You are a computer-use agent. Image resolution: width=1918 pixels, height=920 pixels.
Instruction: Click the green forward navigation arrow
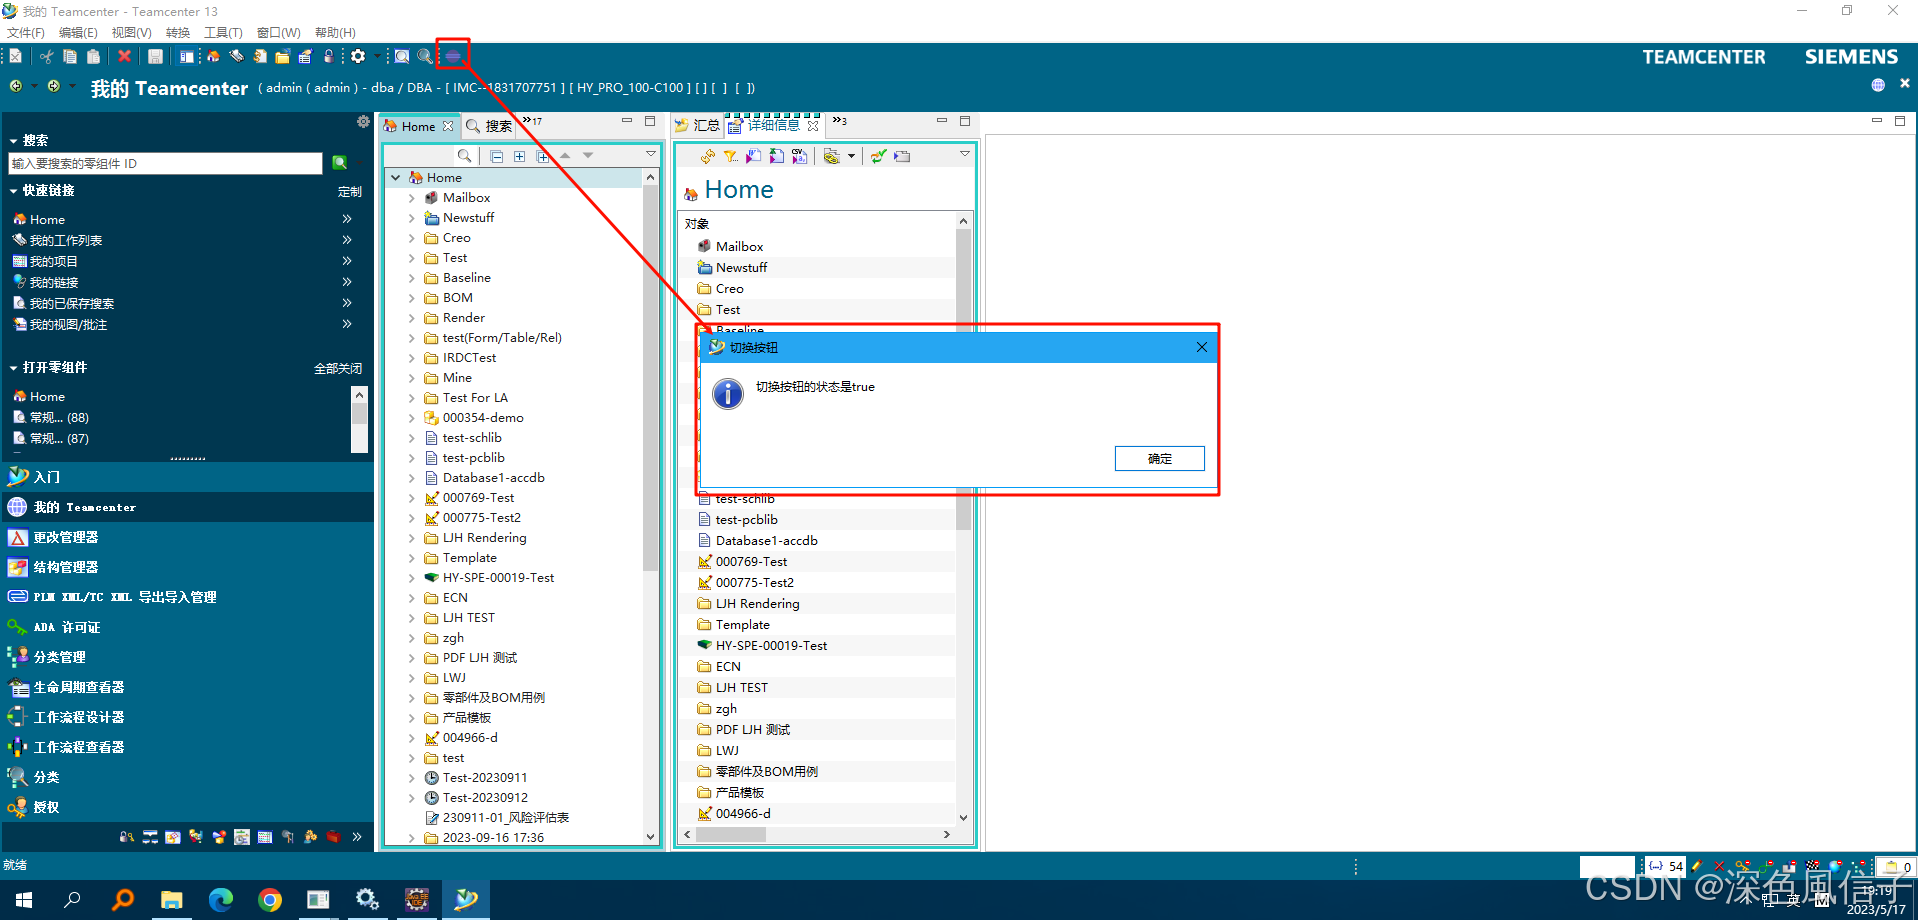point(54,87)
